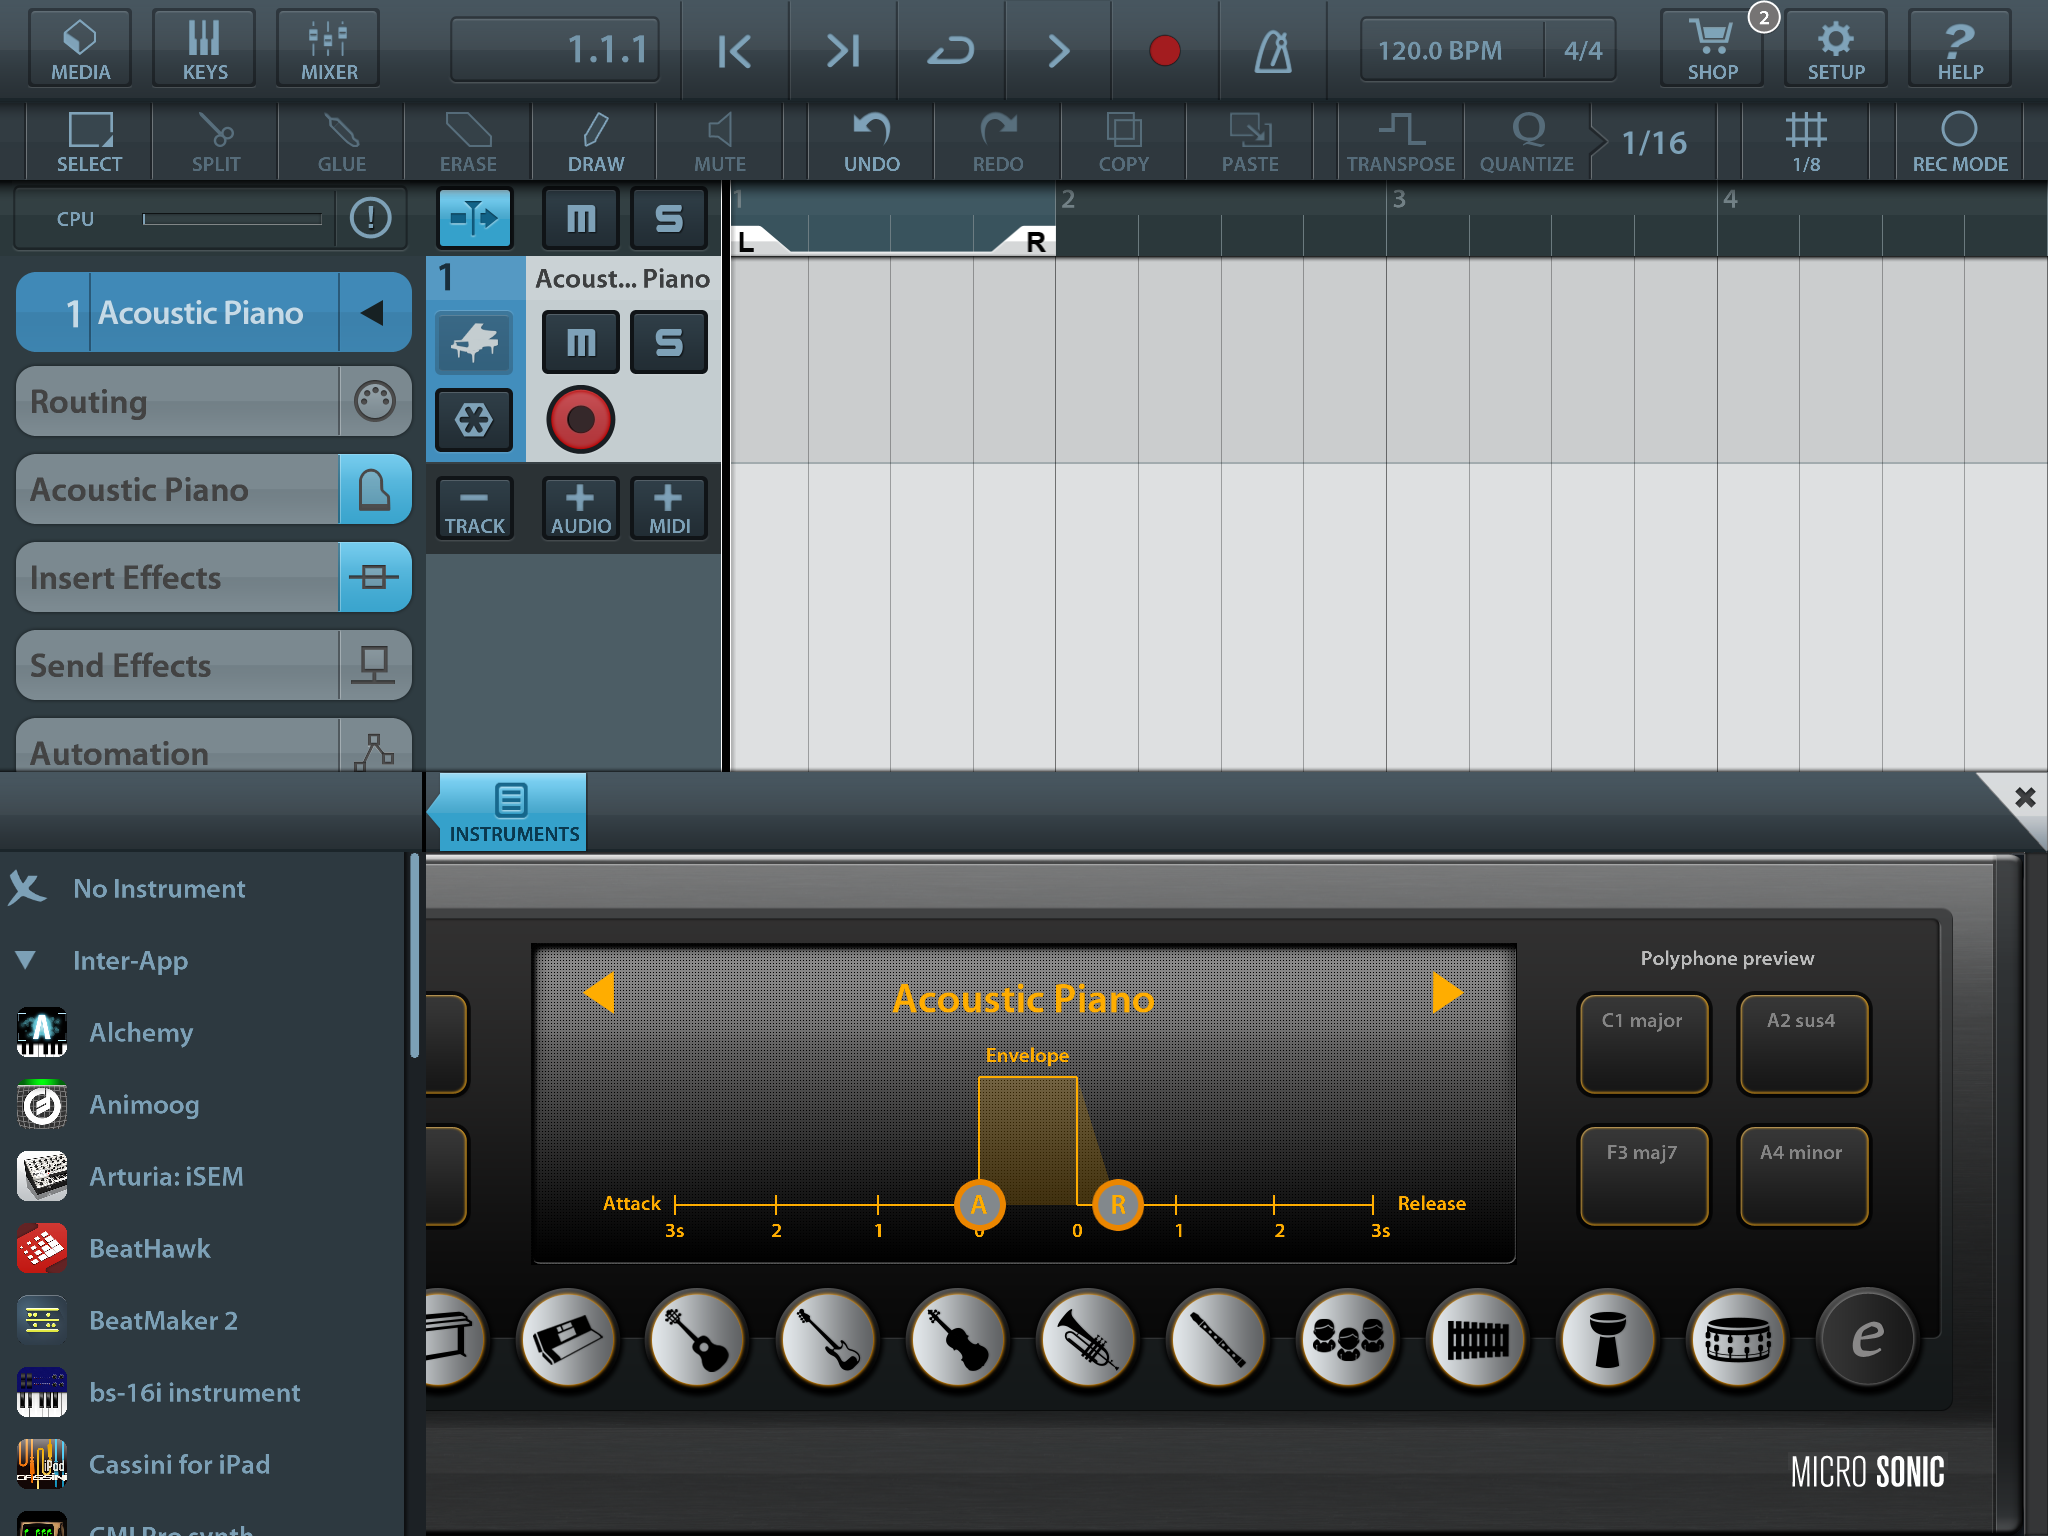Choose the SELECT tool
This screenshot has width=2048, height=1536.
pyautogui.click(x=90, y=141)
